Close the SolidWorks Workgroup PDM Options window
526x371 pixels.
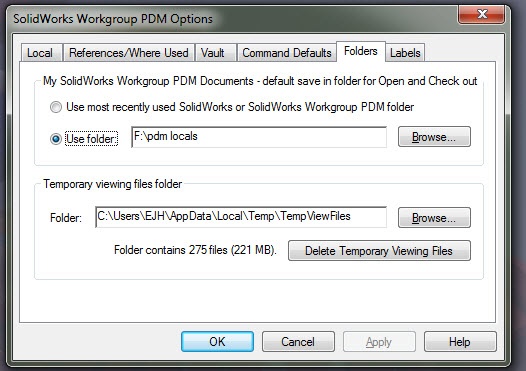[482, 14]
